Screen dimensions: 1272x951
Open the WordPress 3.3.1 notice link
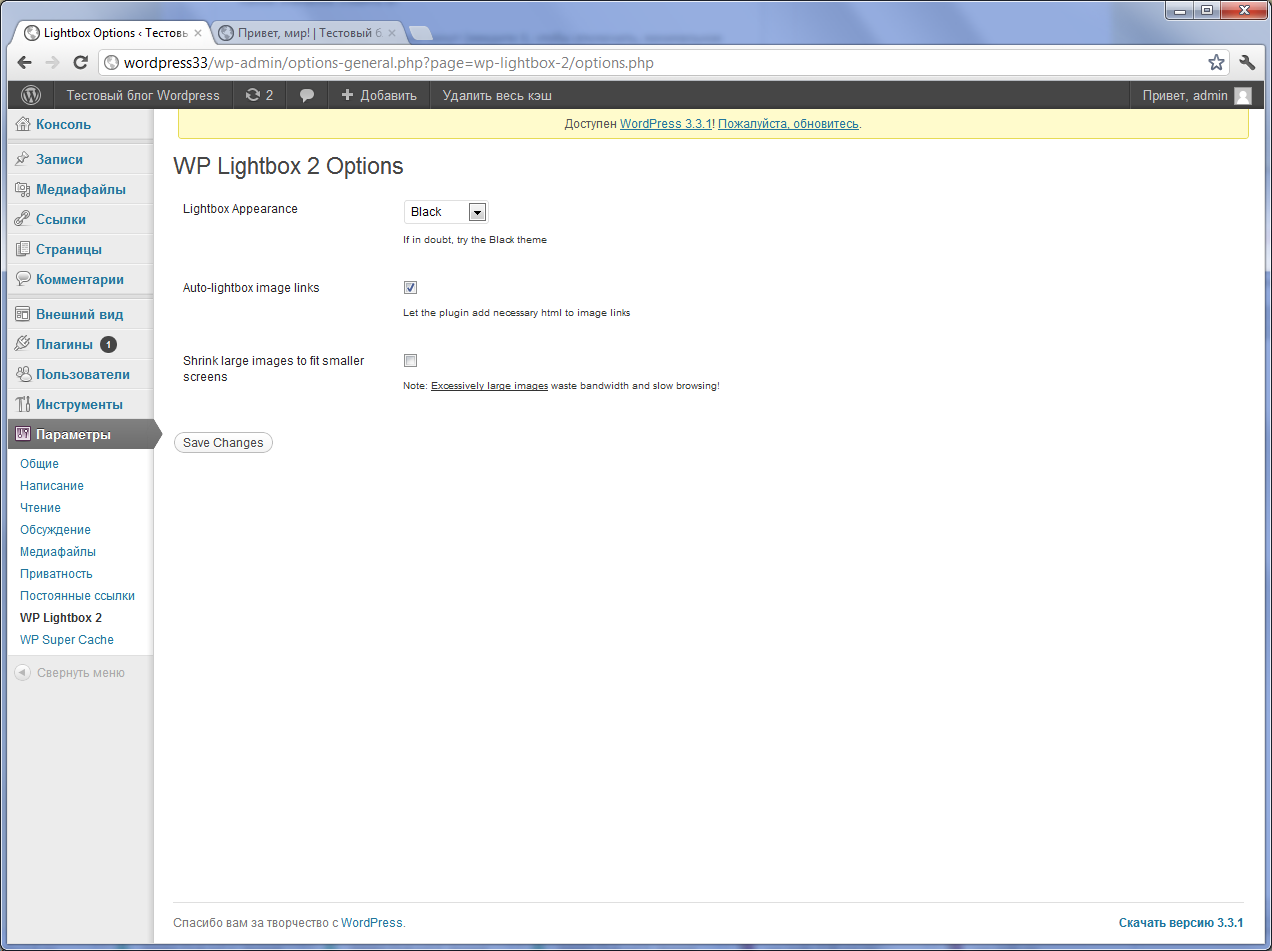point(665,124)
